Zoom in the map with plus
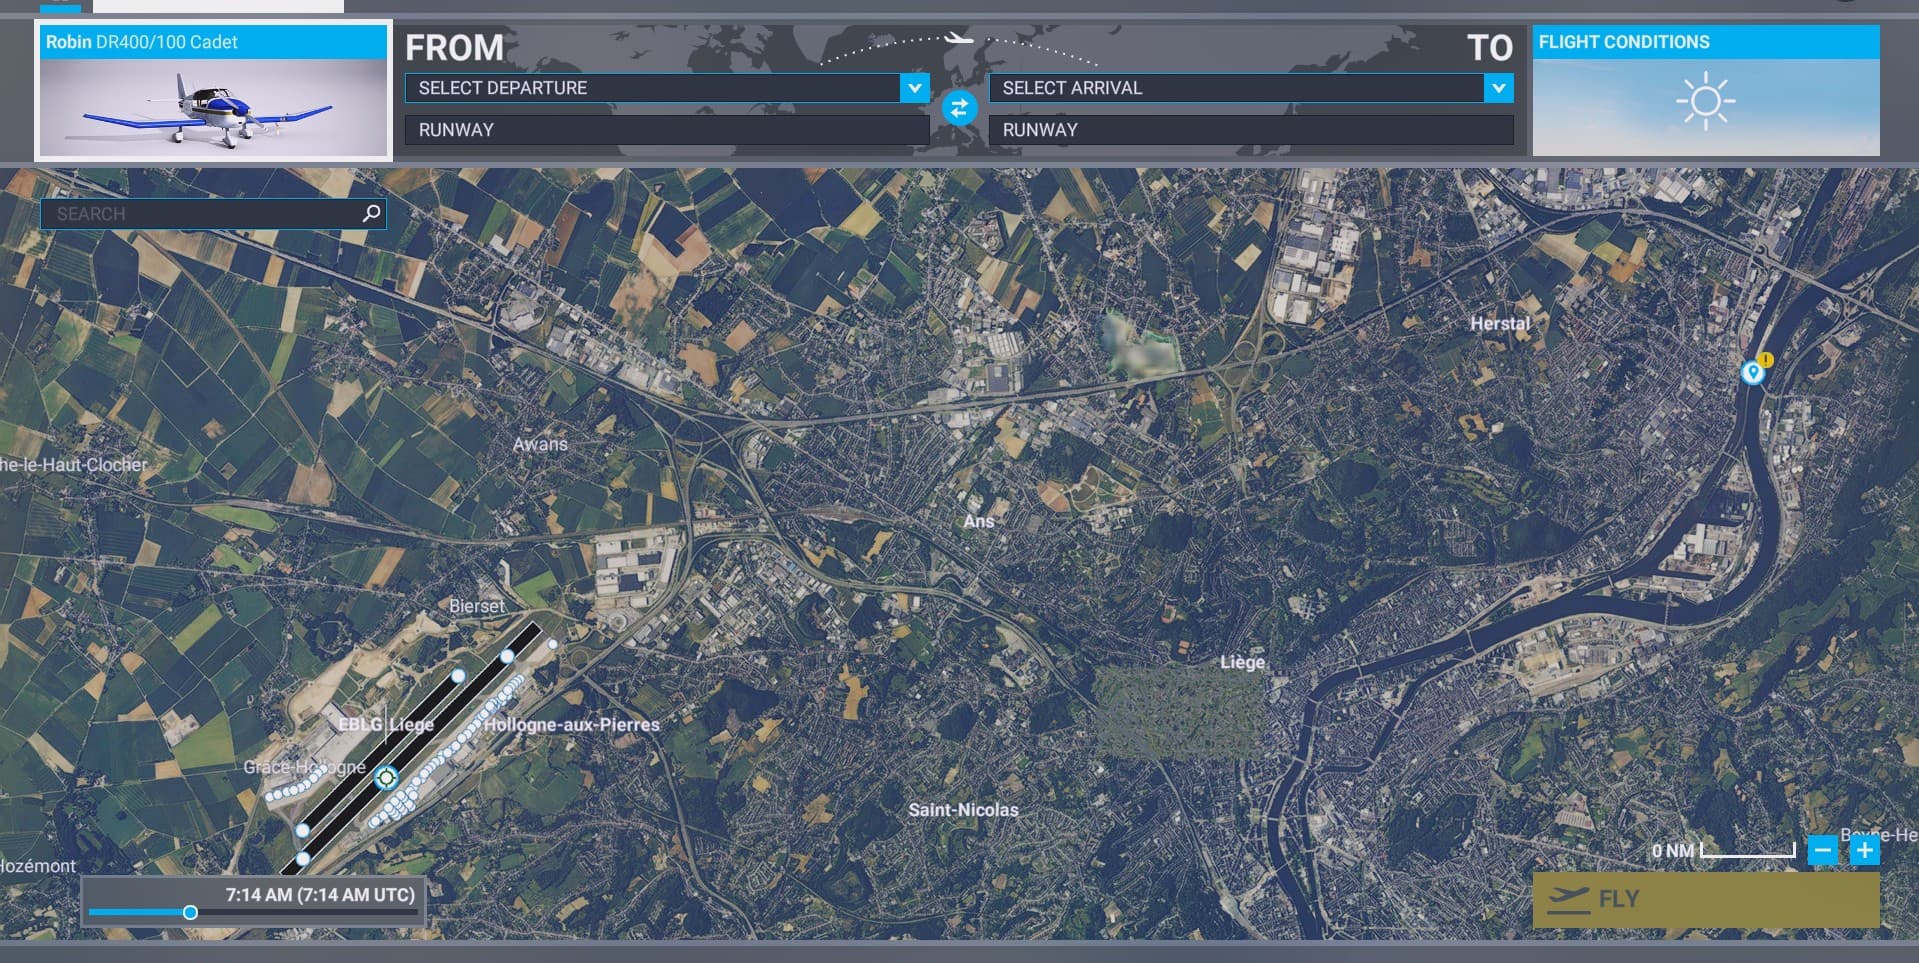Viewport: 1919px width, 963px height. [1864, 850]
